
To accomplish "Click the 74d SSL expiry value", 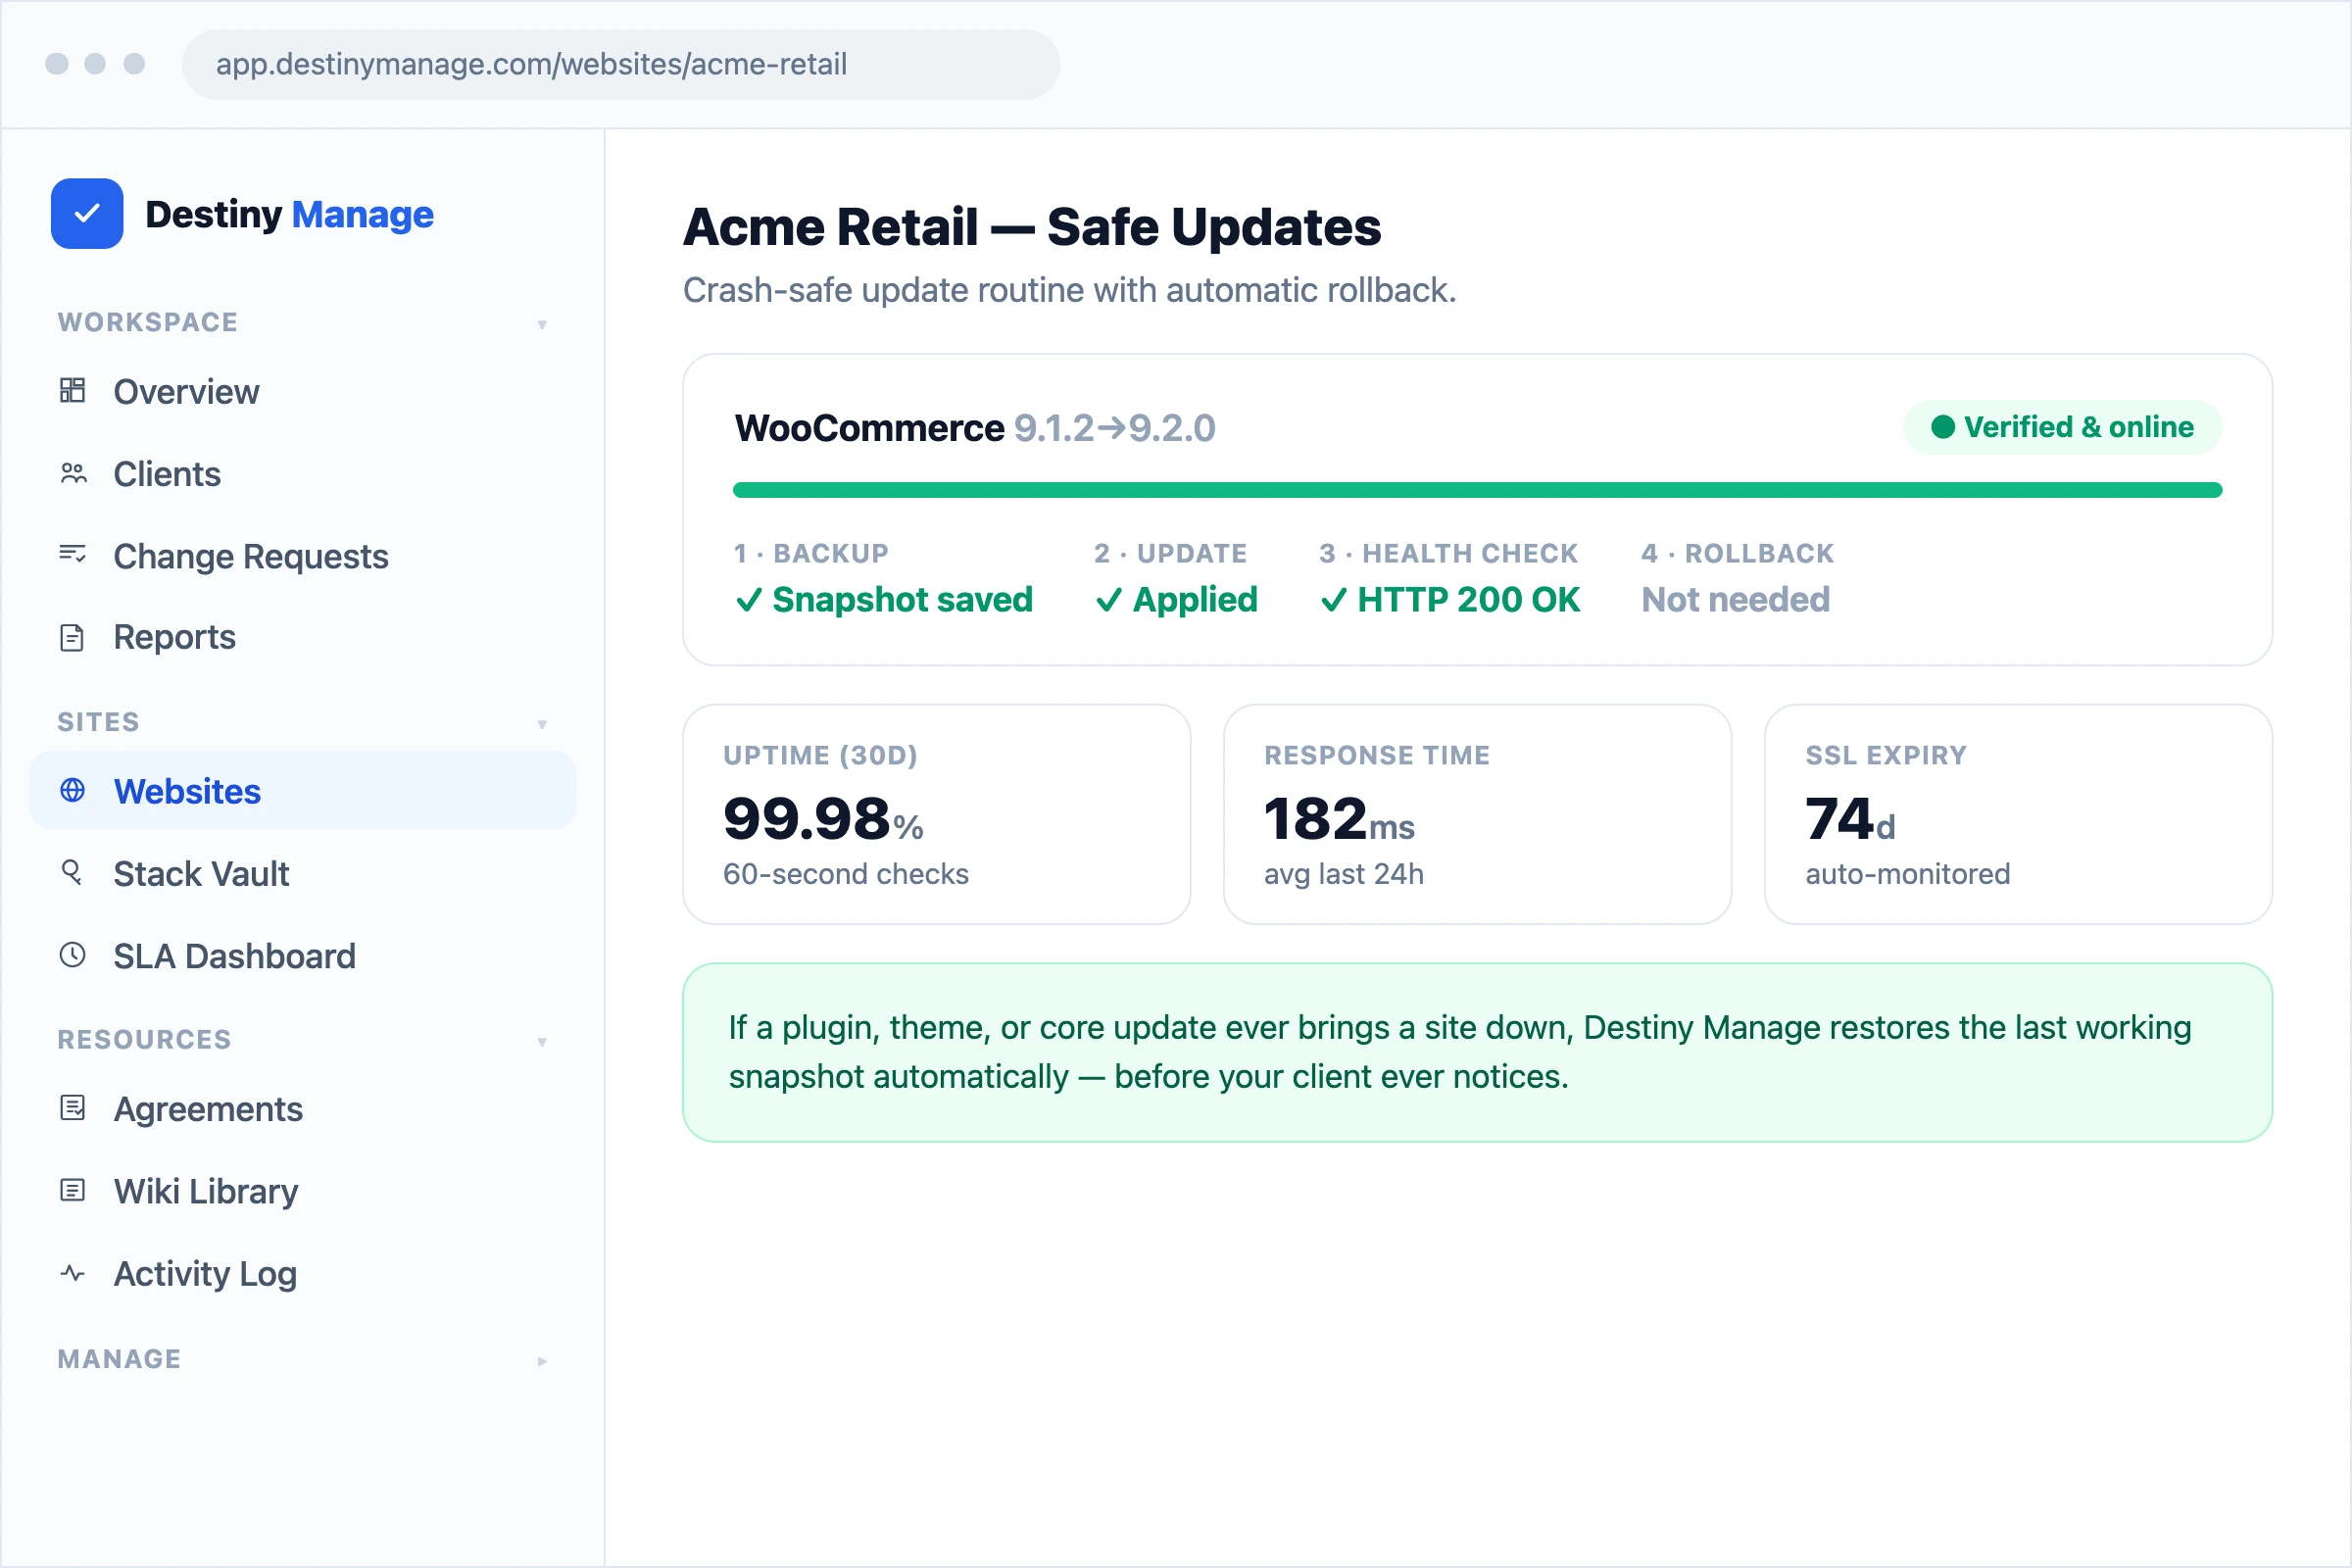I will (1850, 818).
